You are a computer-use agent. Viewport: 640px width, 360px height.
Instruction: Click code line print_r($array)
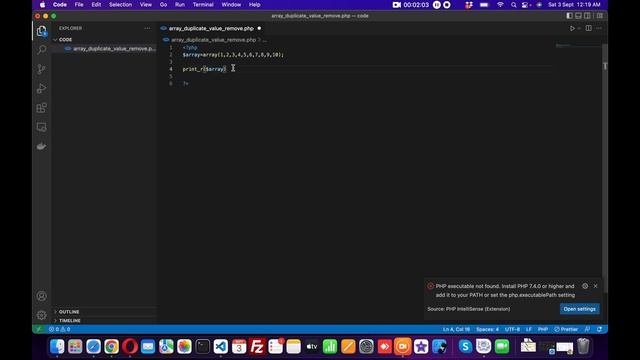tap(204, 69)
